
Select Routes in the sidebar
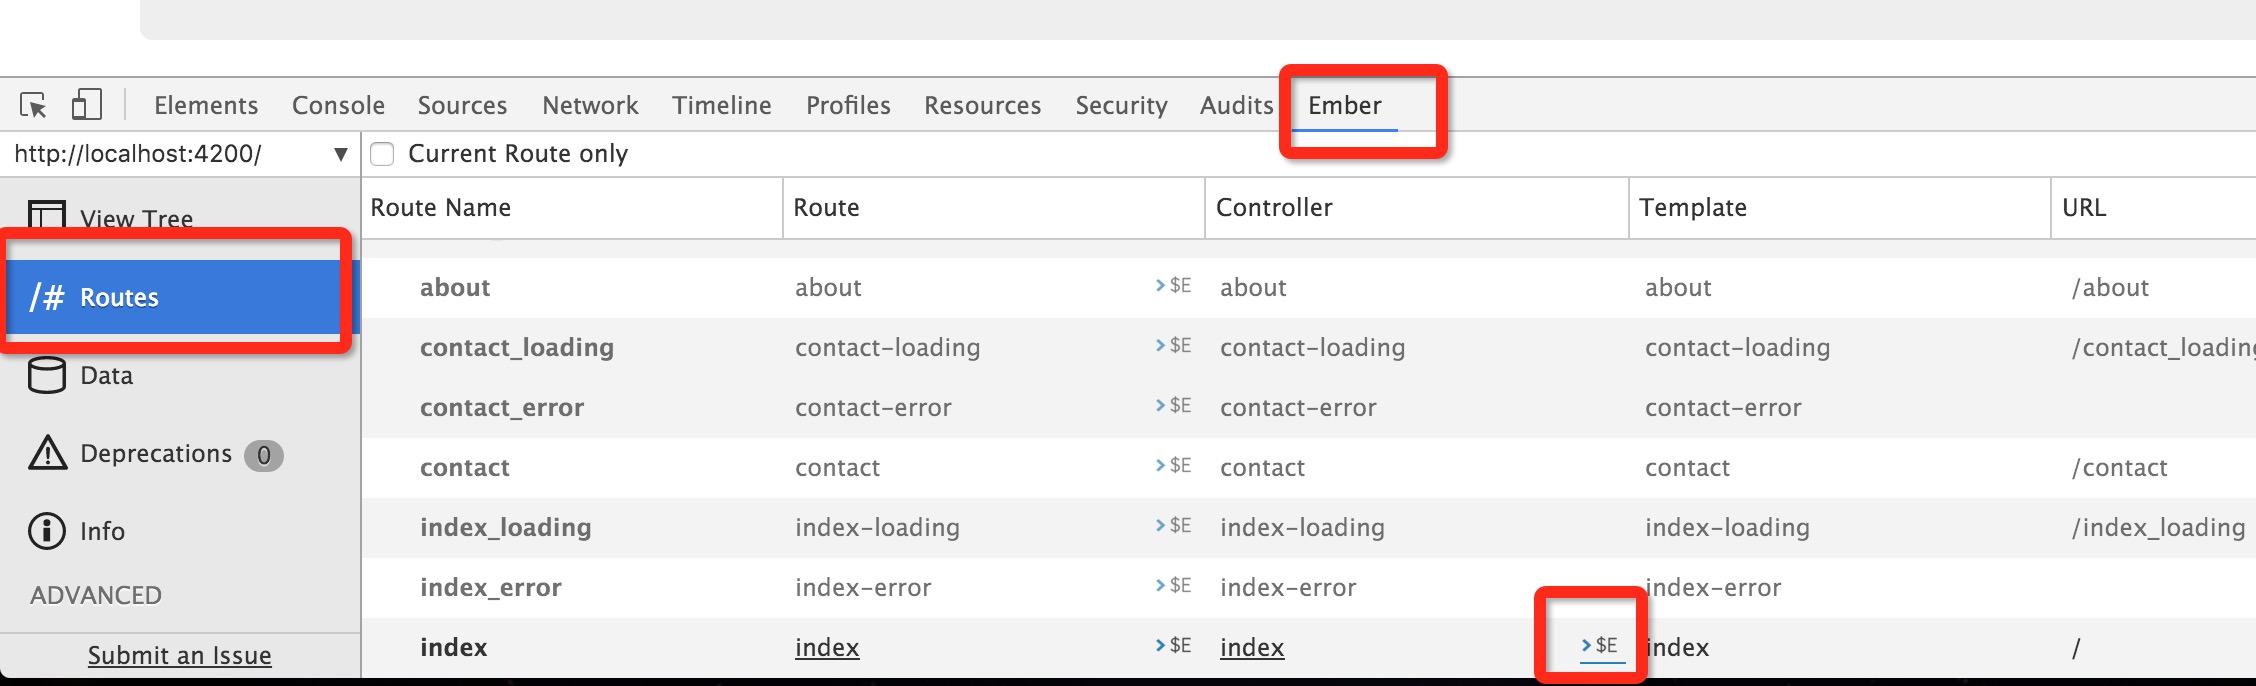(119, 297)
